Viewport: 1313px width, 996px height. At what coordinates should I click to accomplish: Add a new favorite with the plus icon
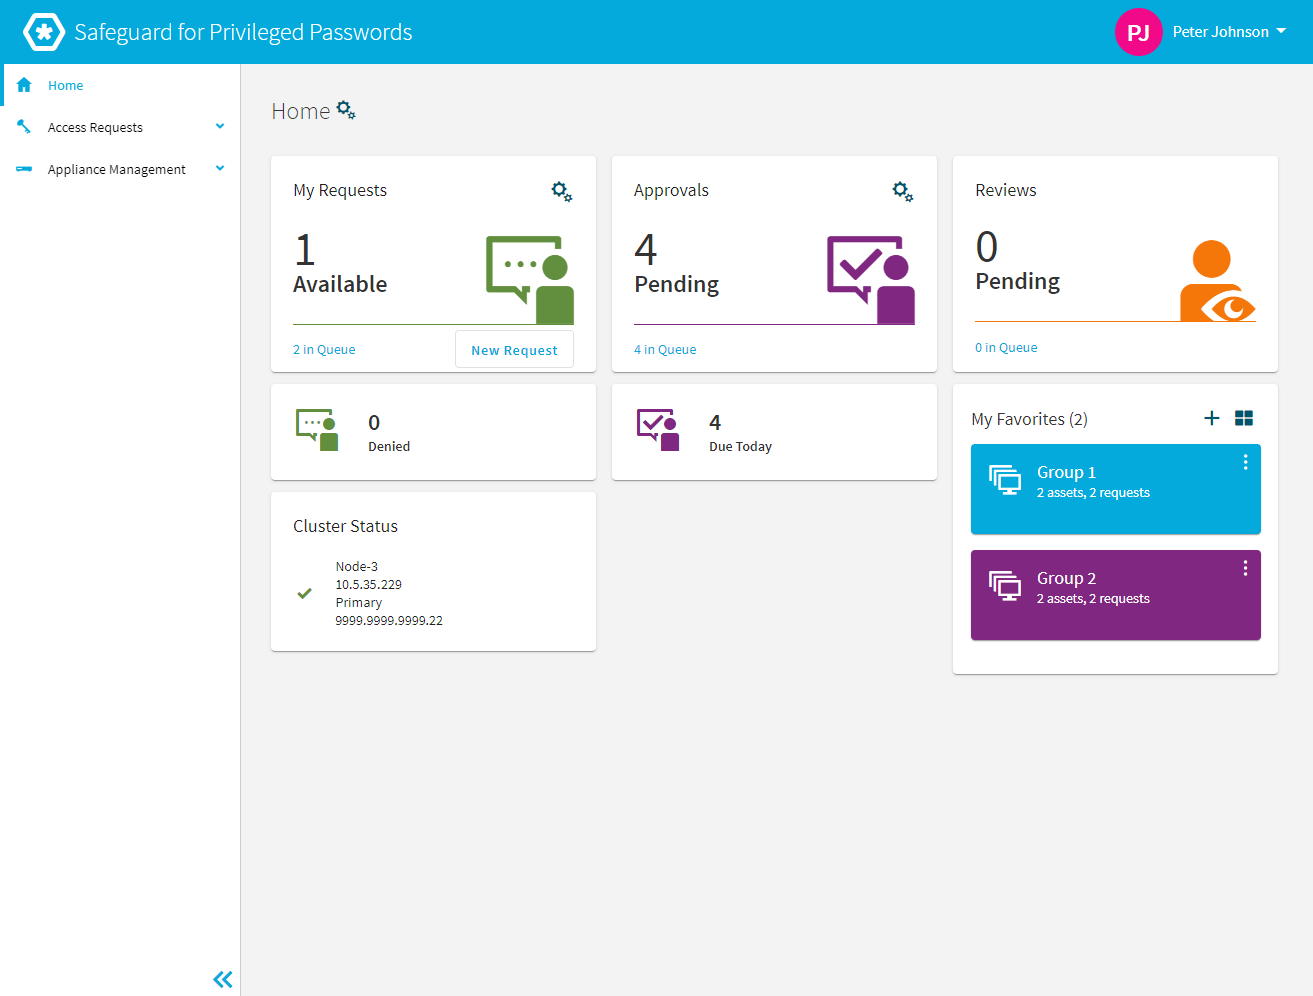tap(1212, 418)
